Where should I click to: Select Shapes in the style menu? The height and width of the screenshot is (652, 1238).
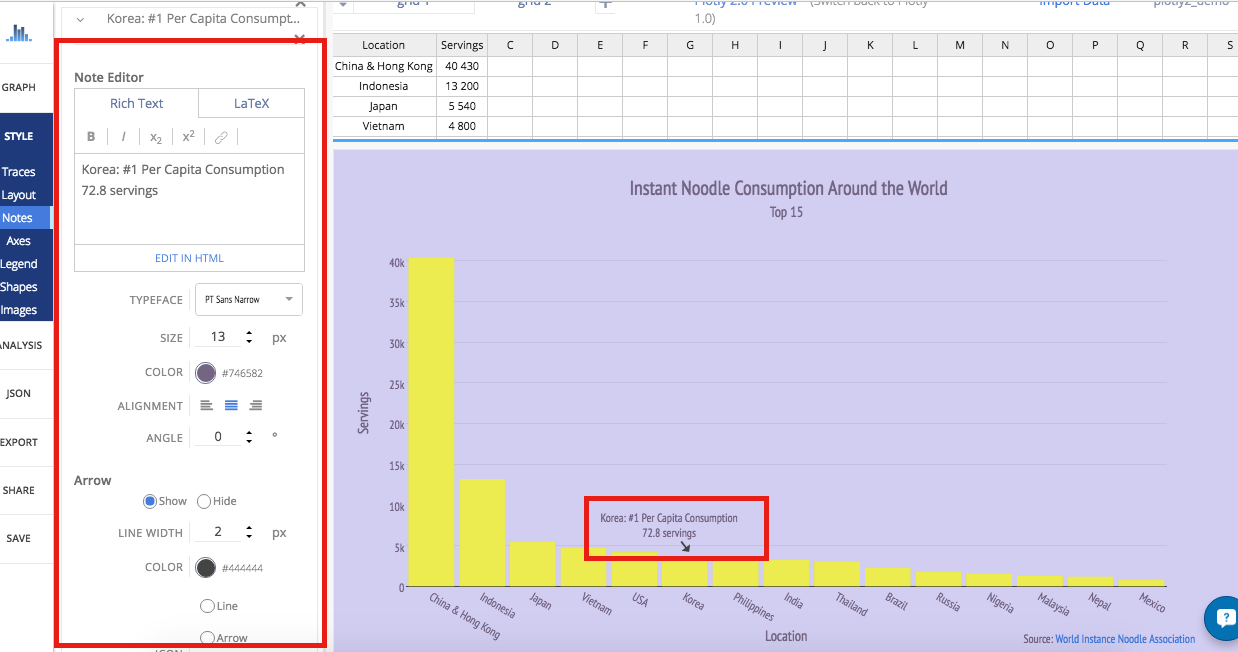point(19,287)
